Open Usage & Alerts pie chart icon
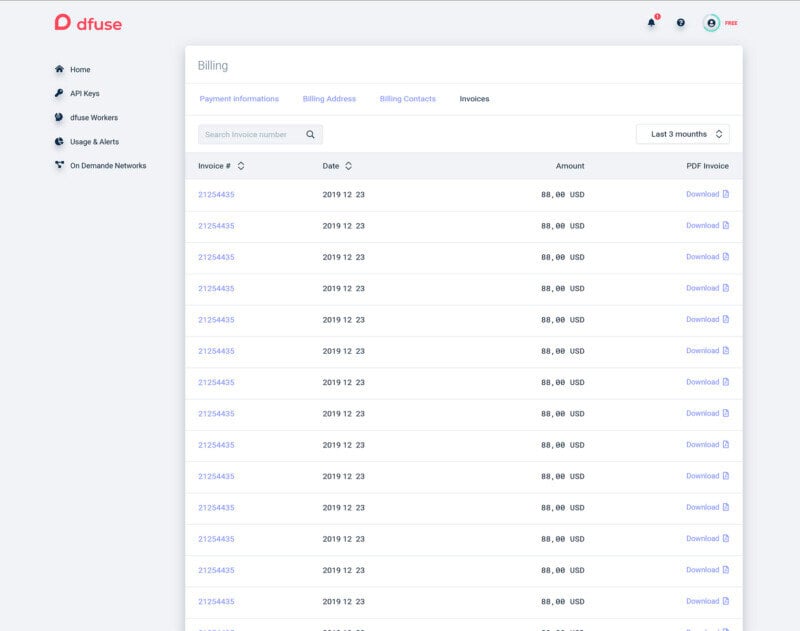 click(x=59, y=141)
